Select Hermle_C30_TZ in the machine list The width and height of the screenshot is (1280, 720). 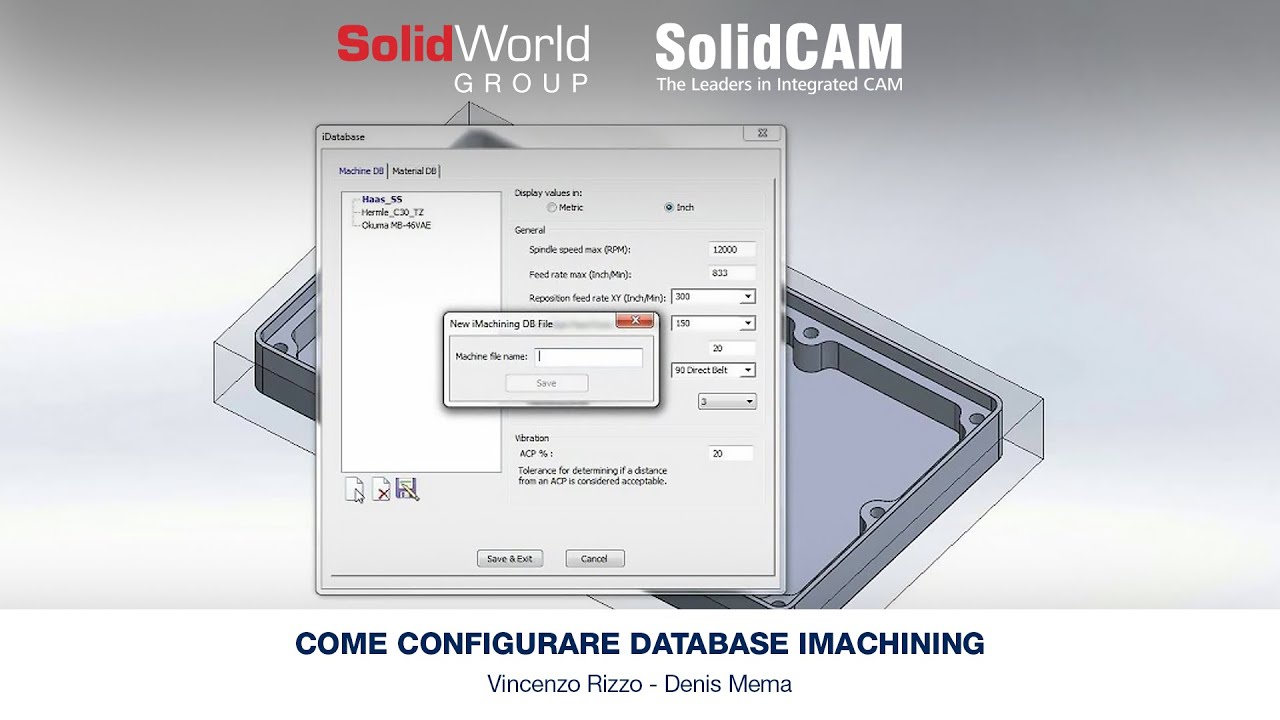392,212
